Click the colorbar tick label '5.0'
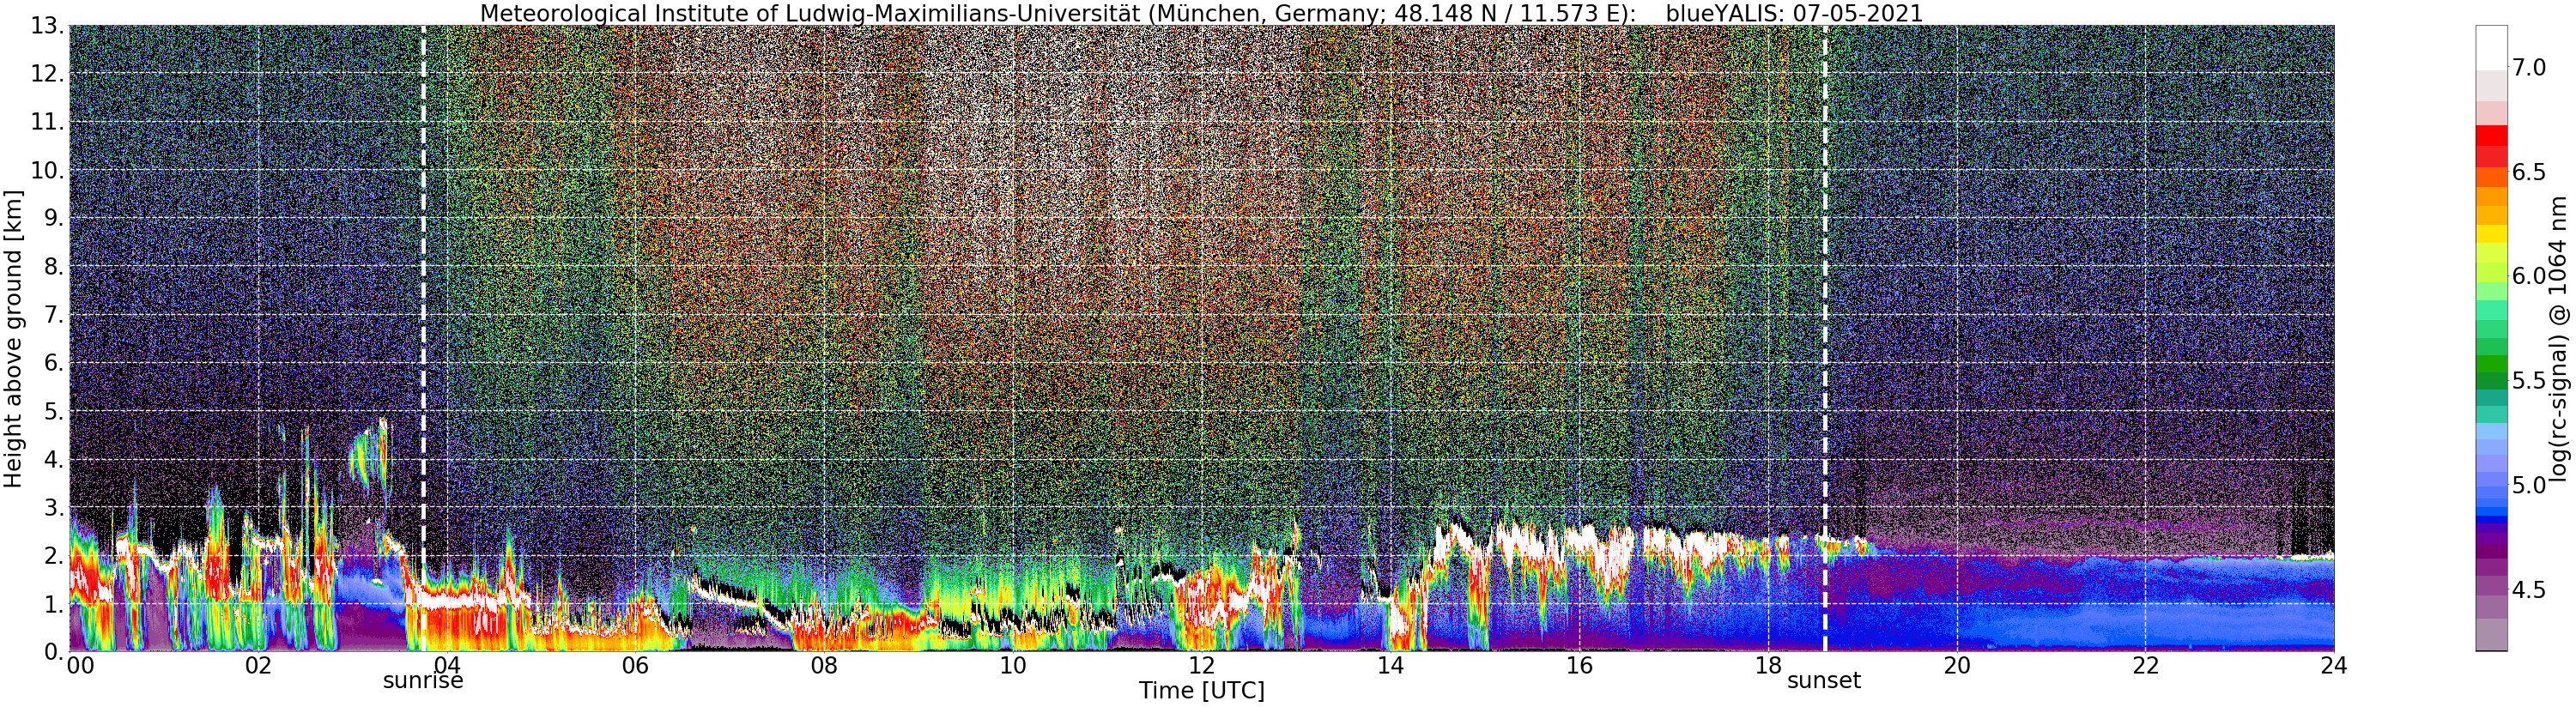Viewport: 2576px width, 707px height. (x=2528, y=485)
